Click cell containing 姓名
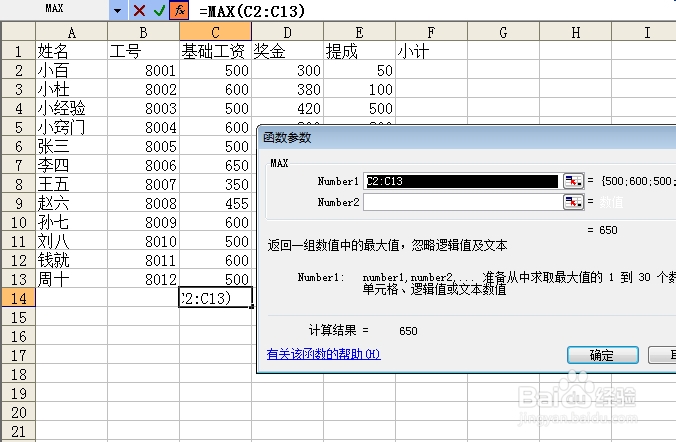Image resolution: width=676 pixels, height=442 pixels. tap(72, 51)
